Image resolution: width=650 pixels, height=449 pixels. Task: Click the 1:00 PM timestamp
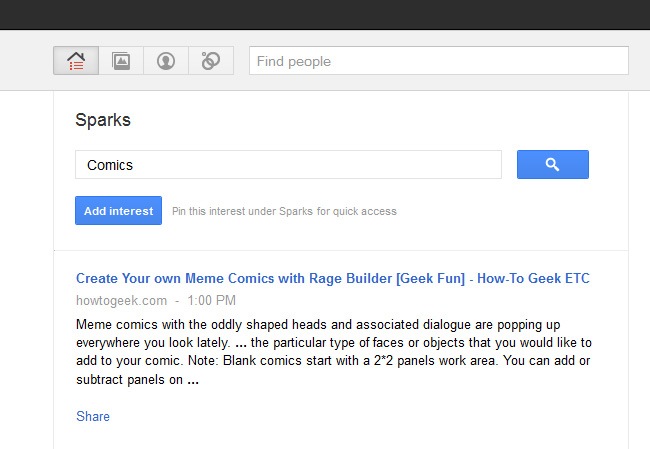coord(211,300)
